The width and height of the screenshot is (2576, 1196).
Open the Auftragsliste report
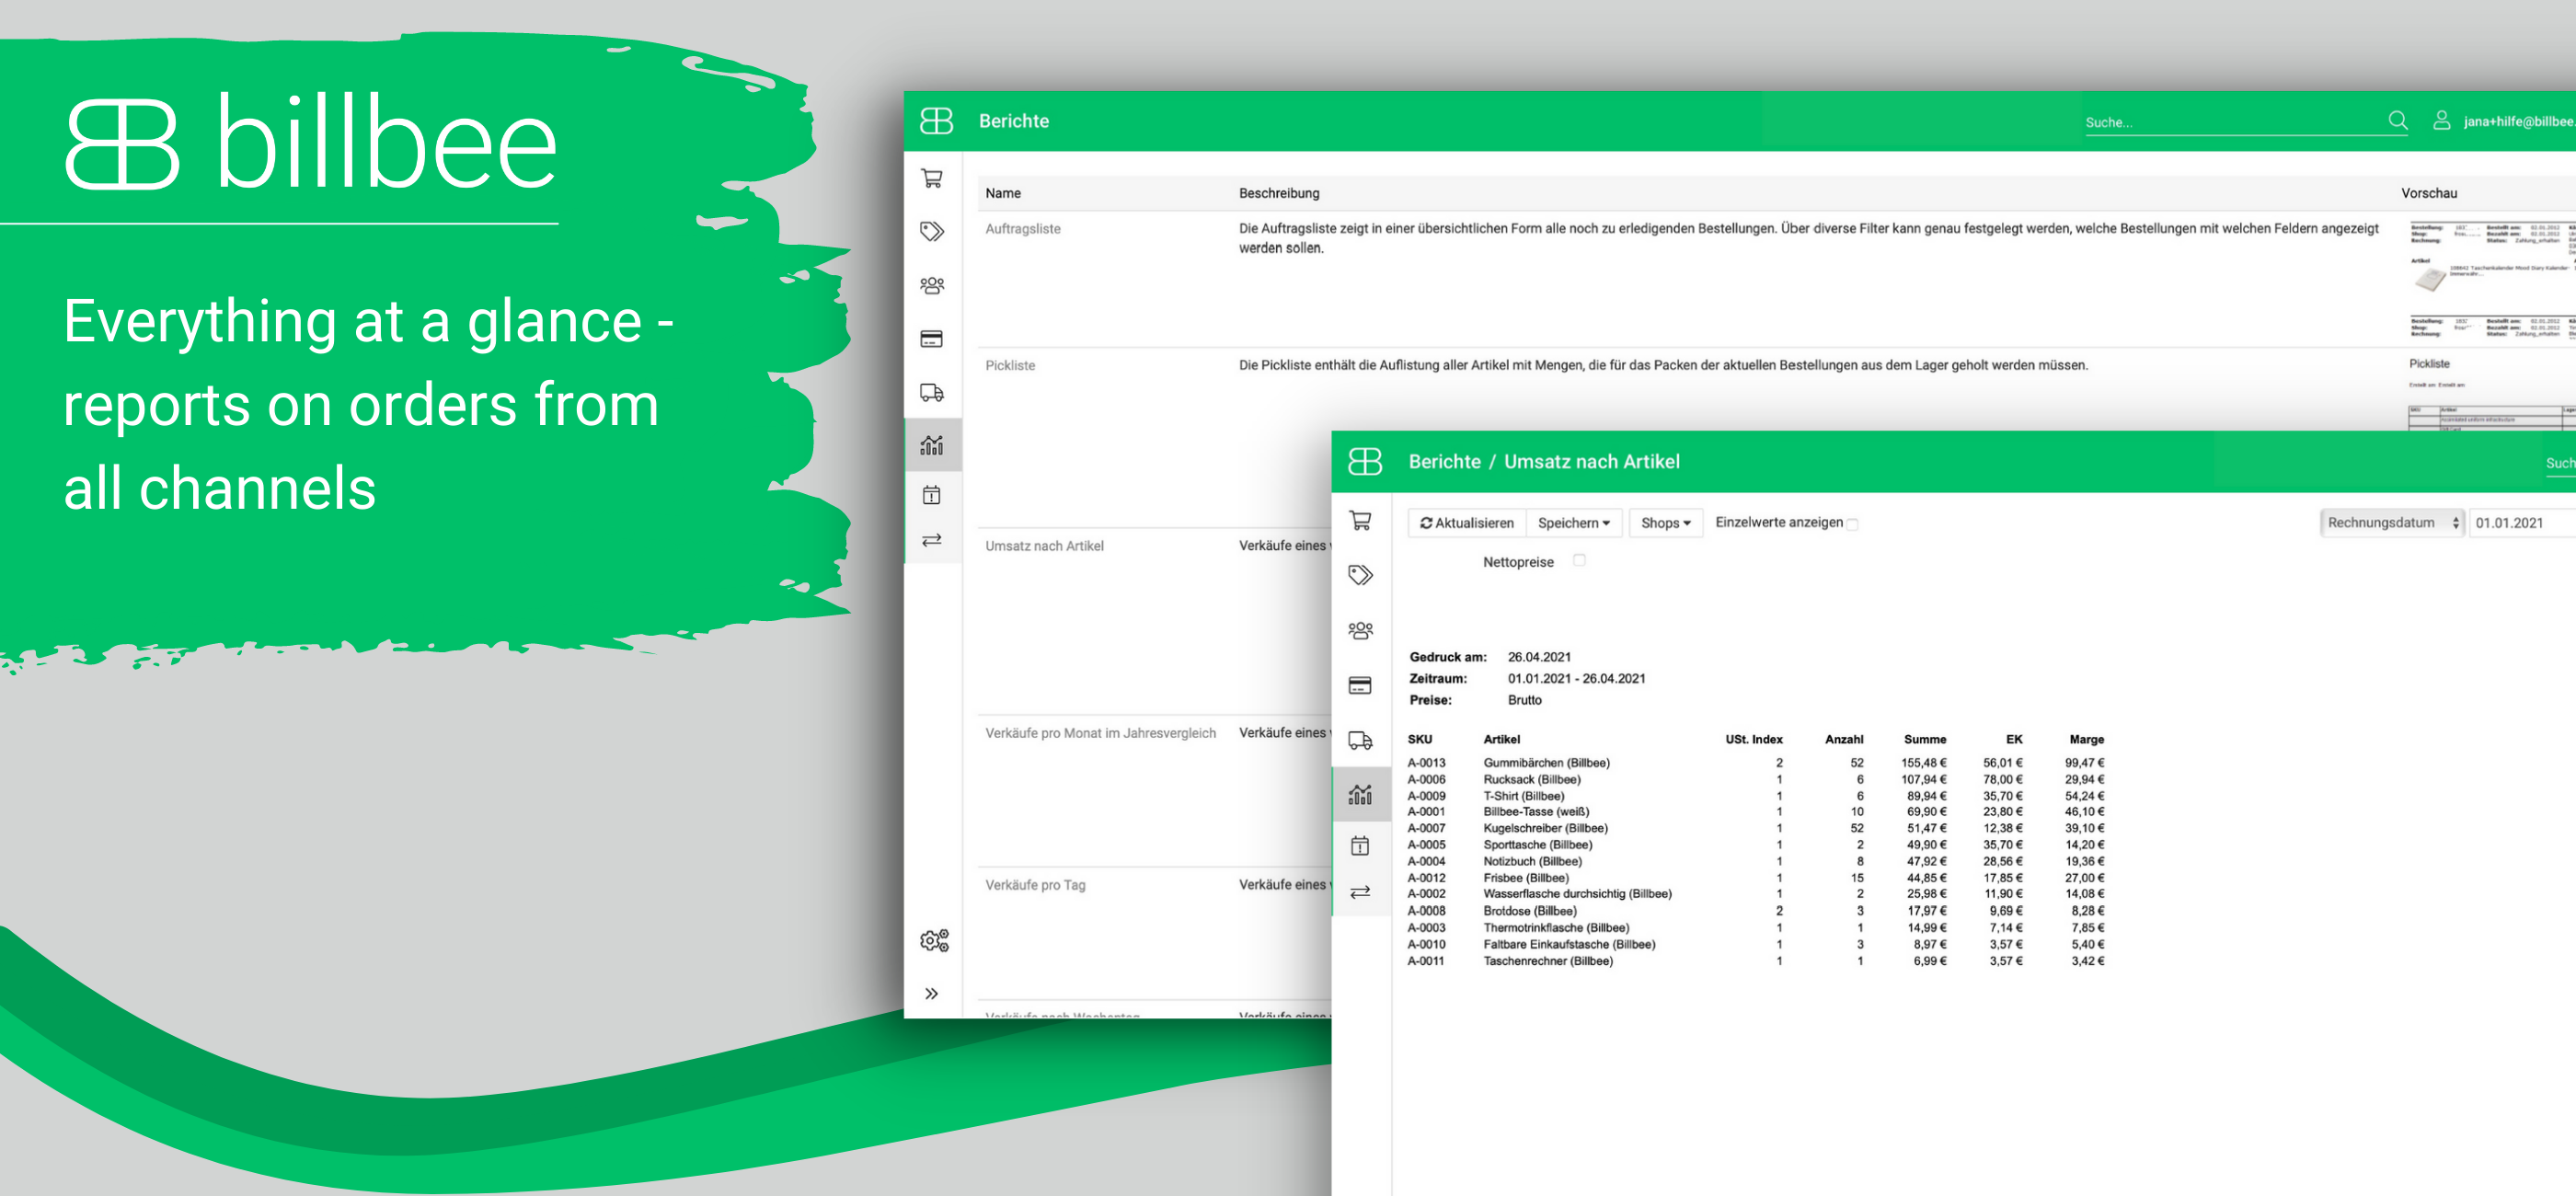tap(1022, 229)
